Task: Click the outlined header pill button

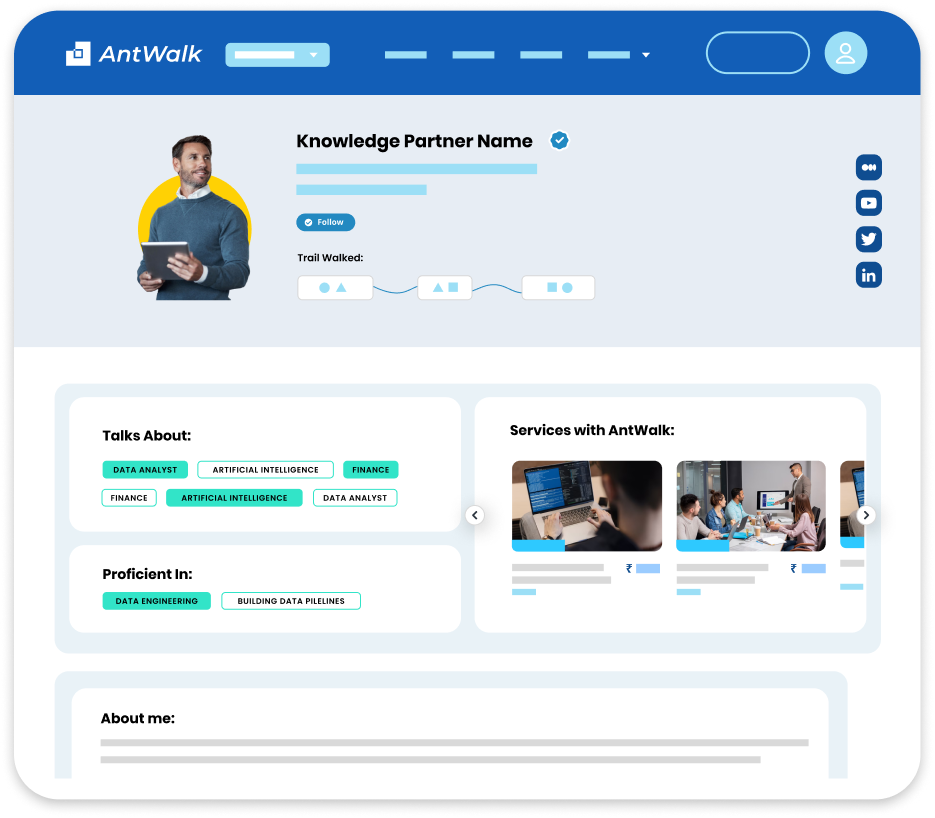Action: point(757,53)
